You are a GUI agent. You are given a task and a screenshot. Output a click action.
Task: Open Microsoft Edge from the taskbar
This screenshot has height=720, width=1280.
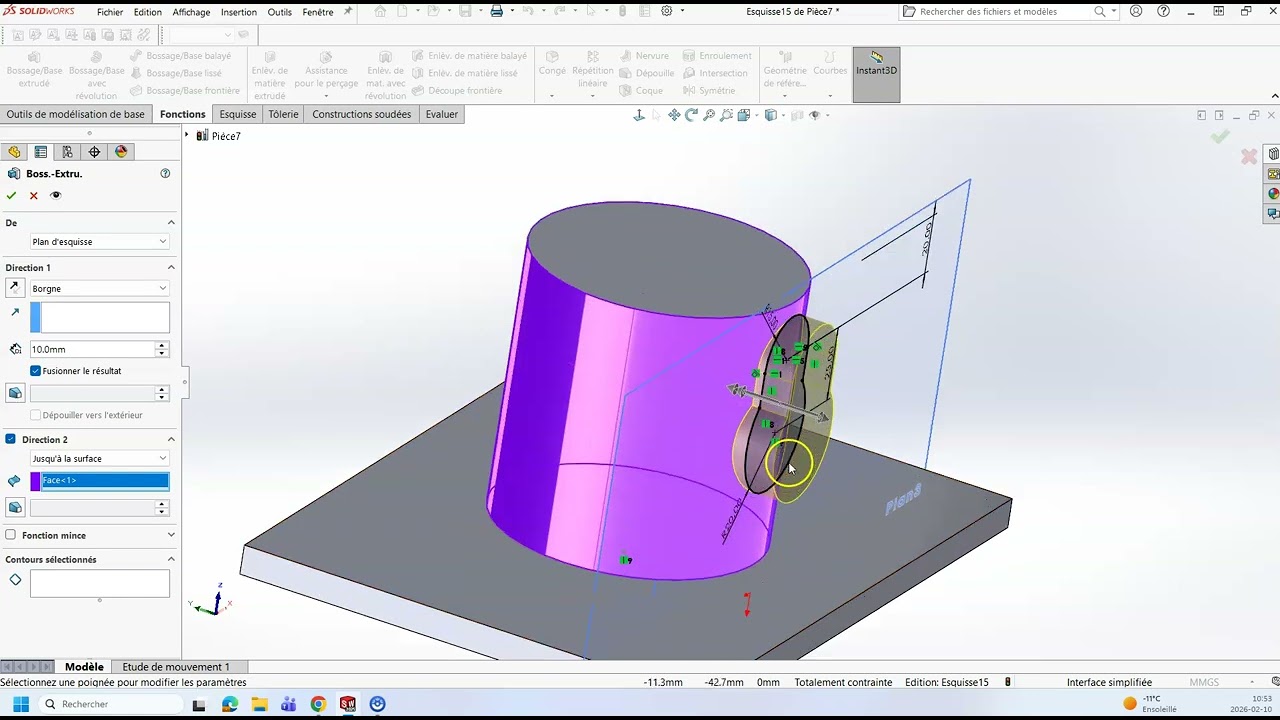coord(230,704)
